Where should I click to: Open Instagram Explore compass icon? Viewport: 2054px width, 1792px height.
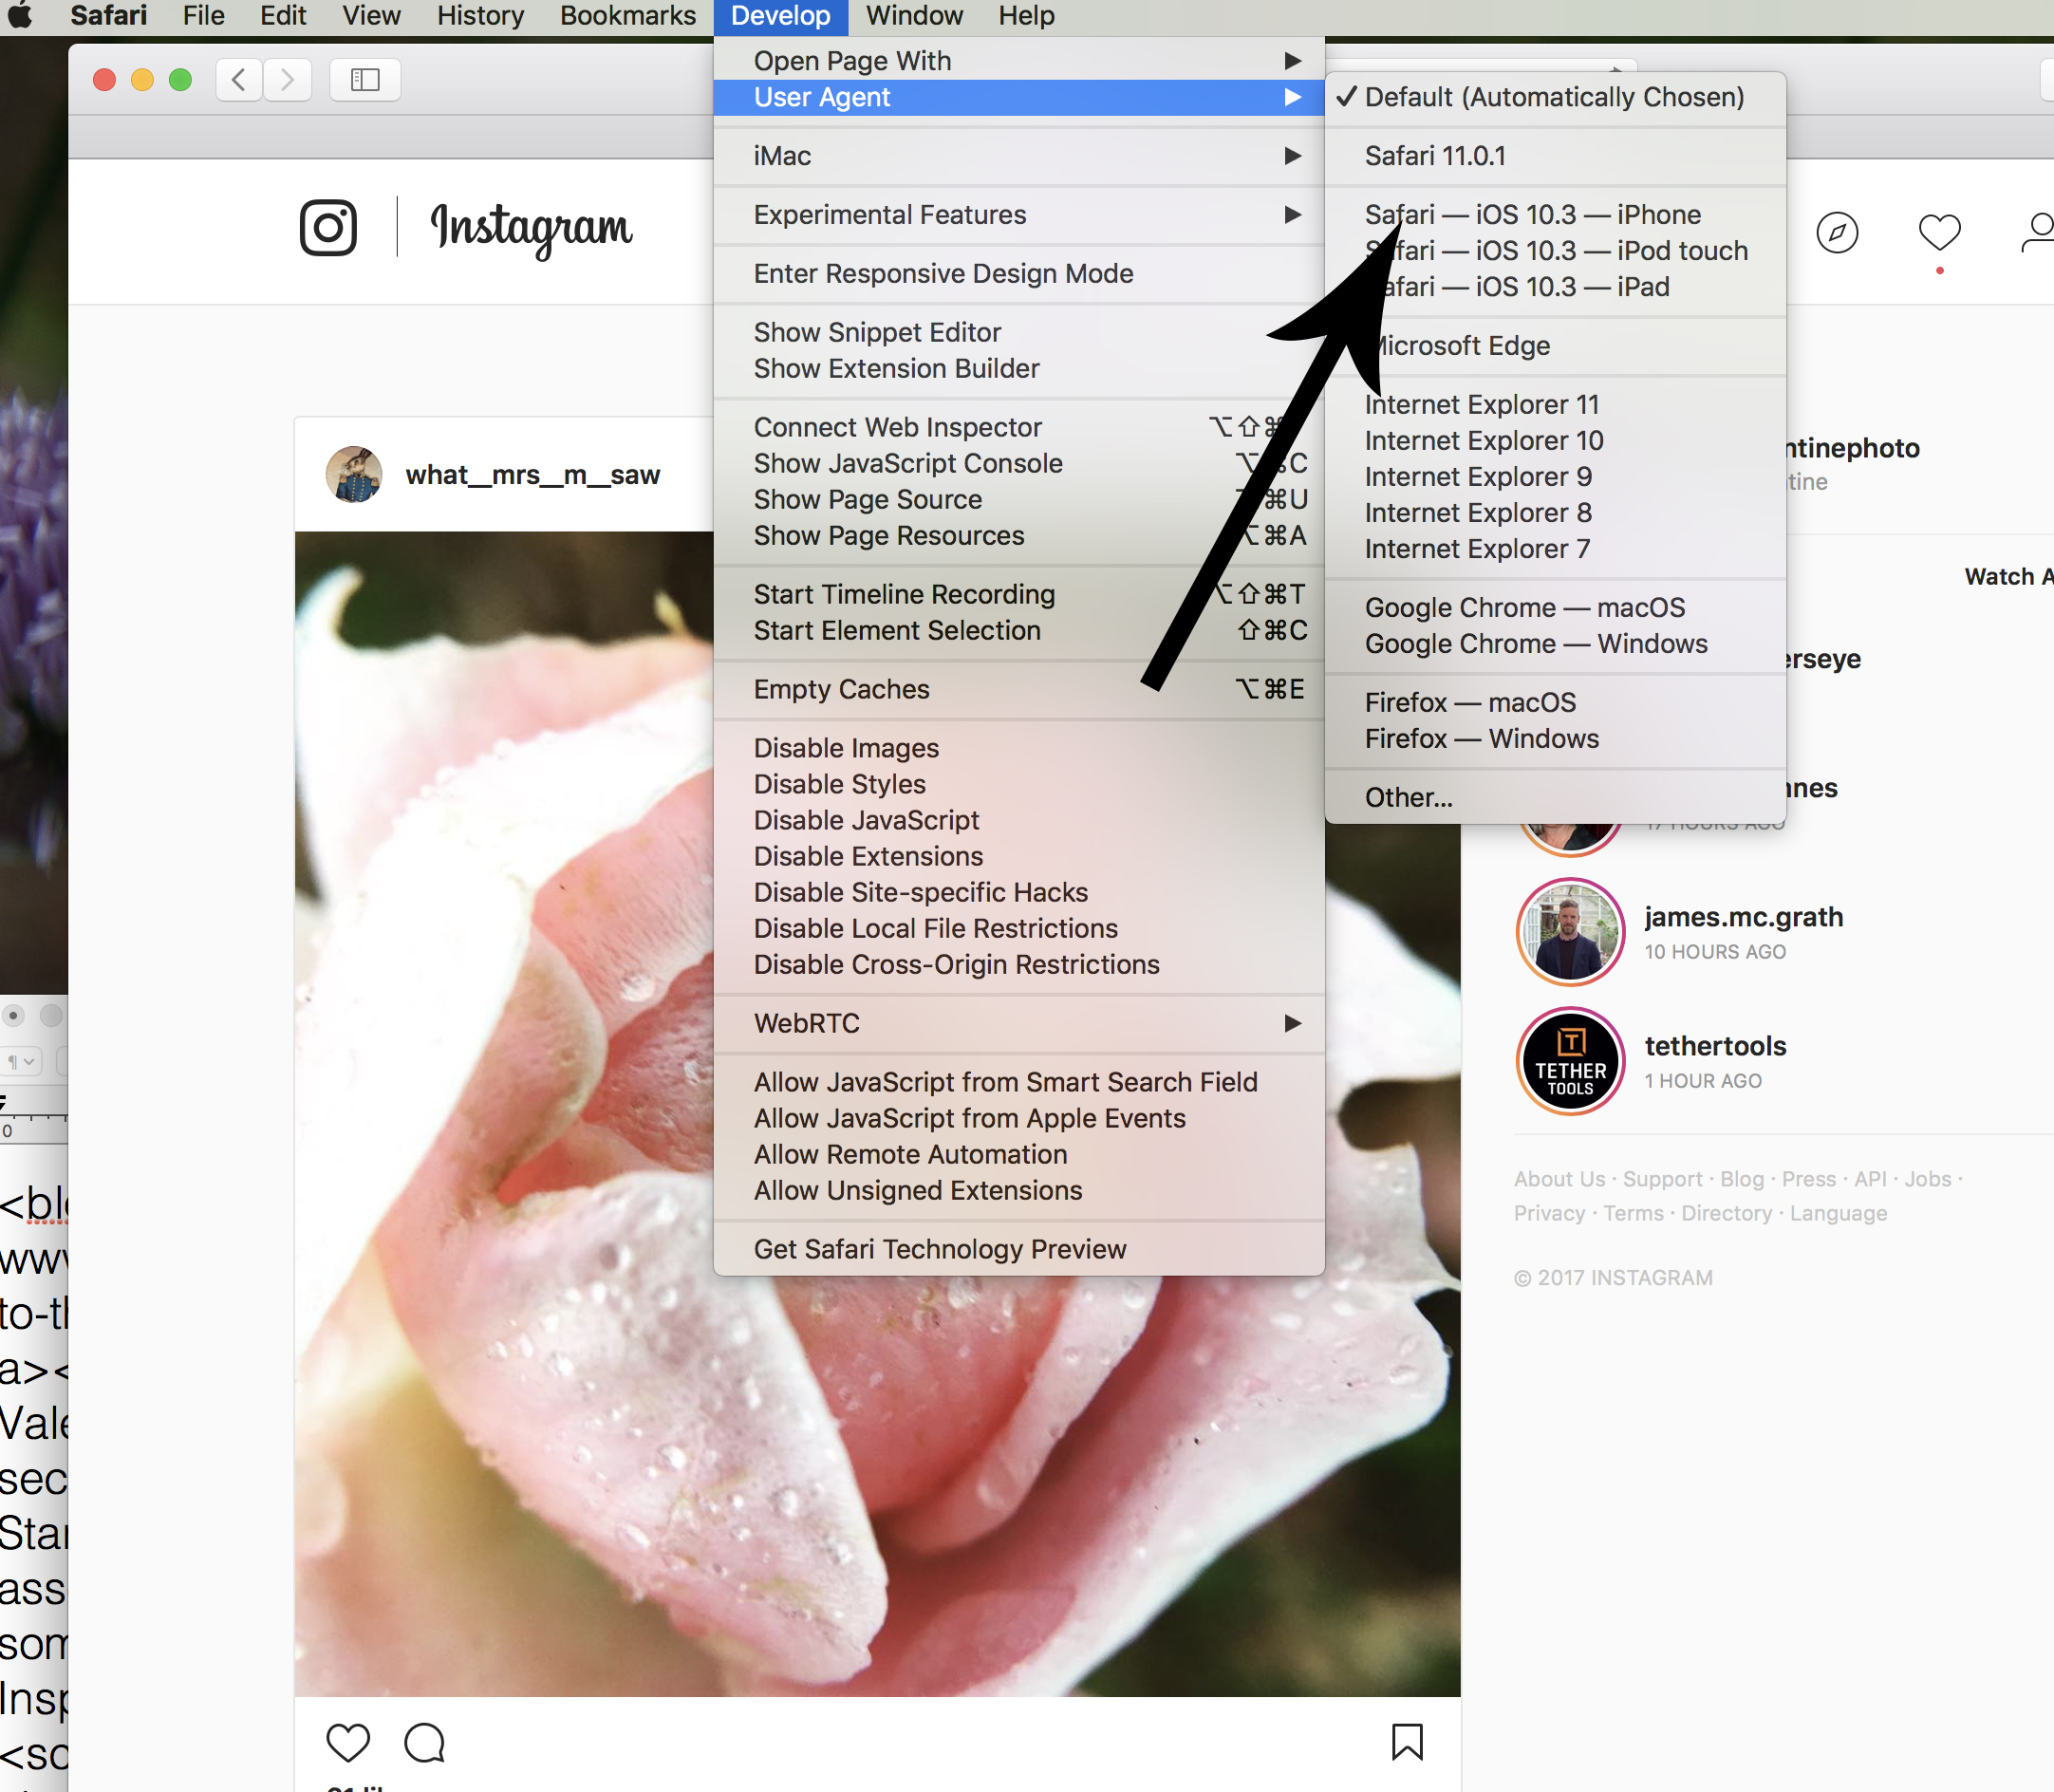(x=1837, y=233)
